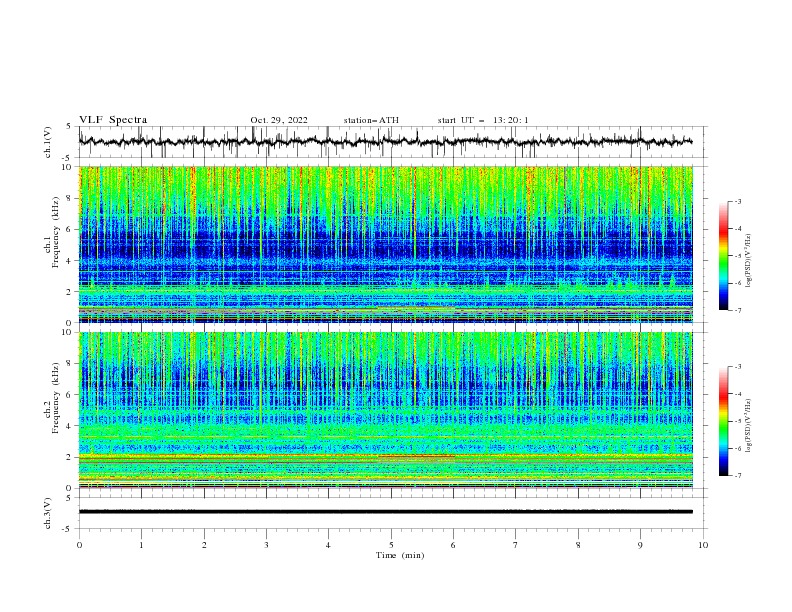Click the "-5" label on ch.2 color bar
This screenshot has width=792, height=612.
pyautogui.click(x=737, y=421)
